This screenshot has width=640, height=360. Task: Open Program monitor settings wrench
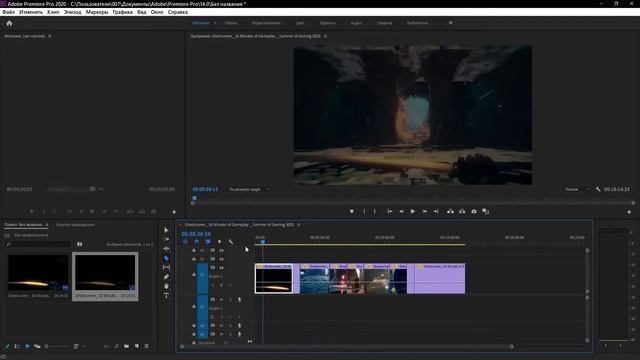[598, 189]
